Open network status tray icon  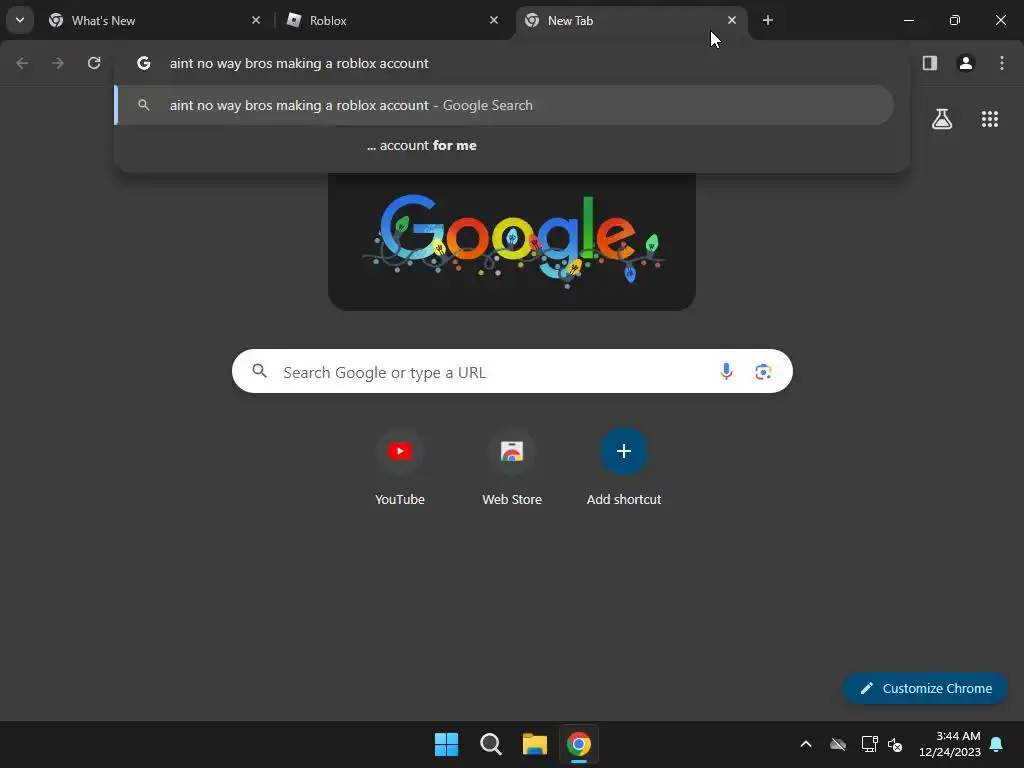[869, 744]
